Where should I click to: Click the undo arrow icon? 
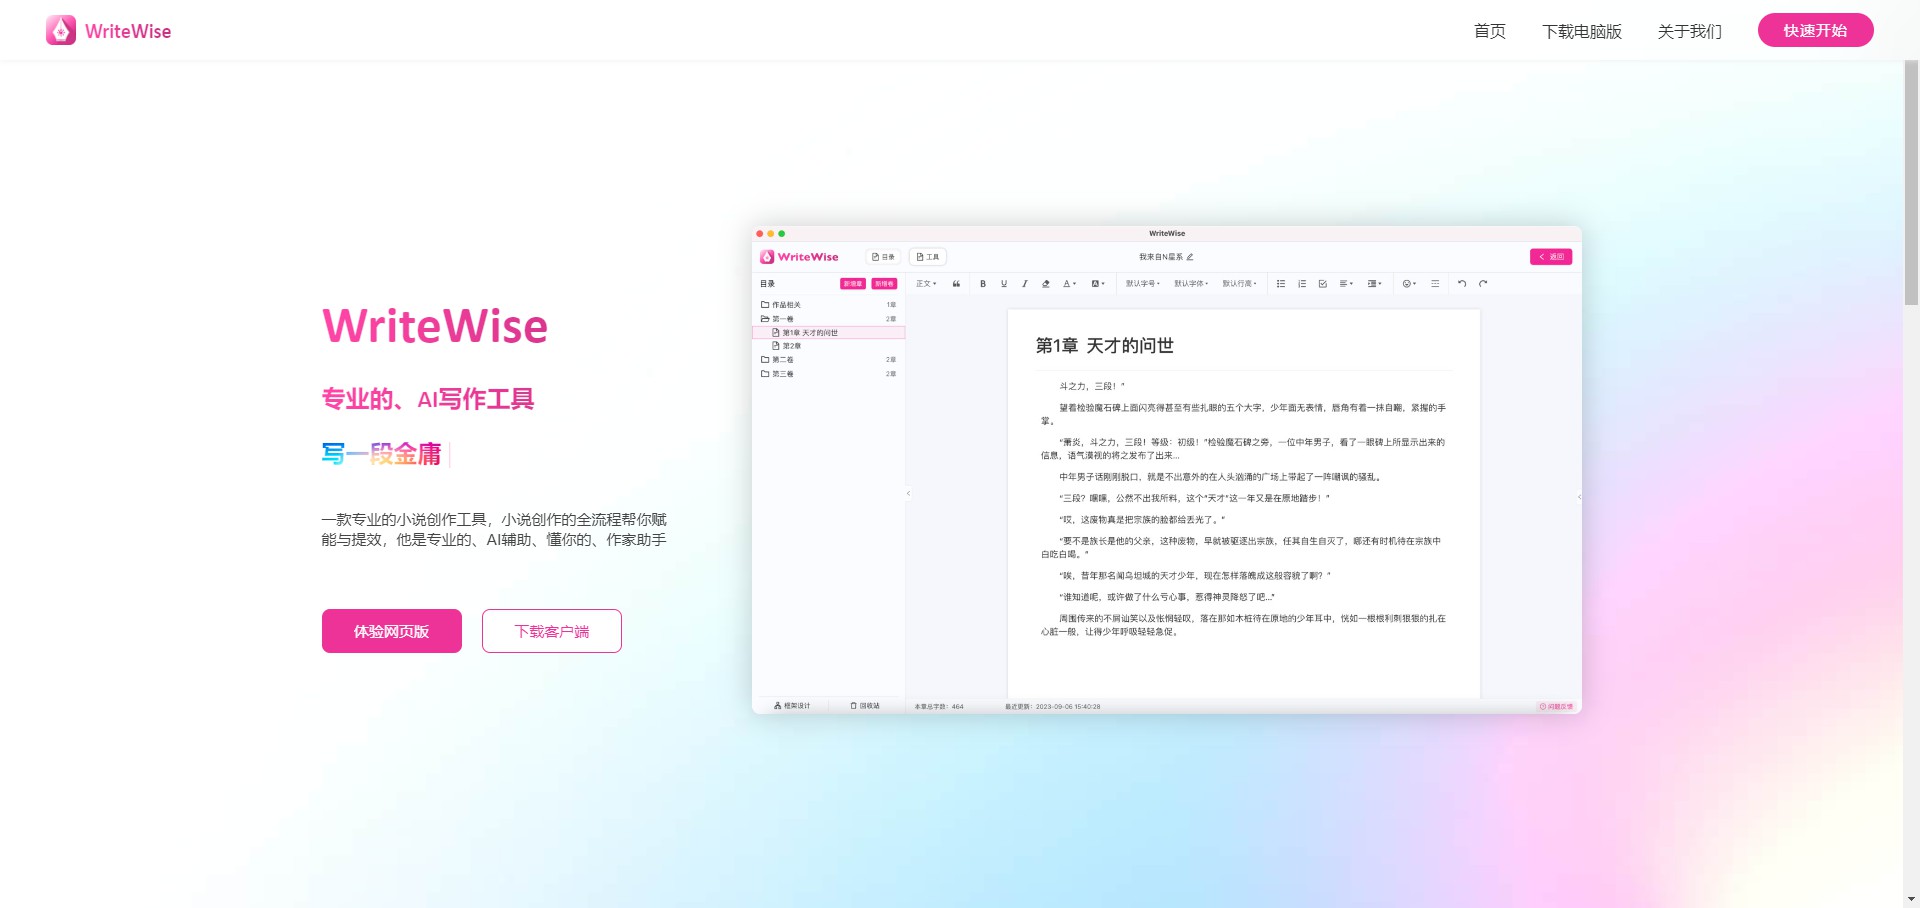[1462, 284]
